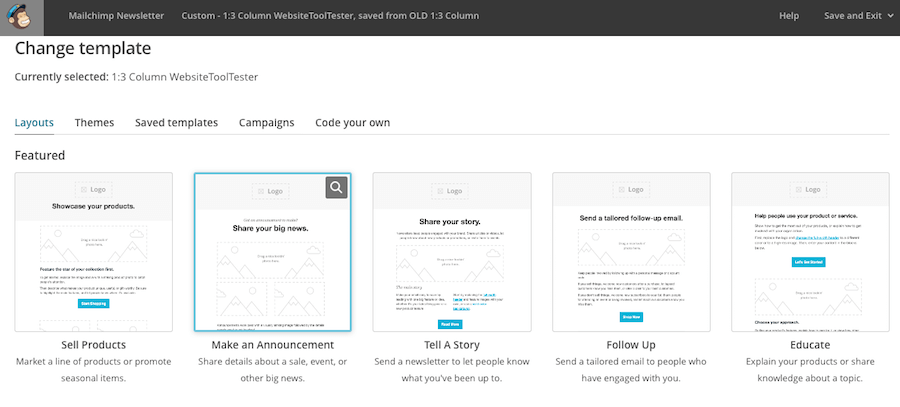
Task: Click the Sell Products title text
Action: click(x=94, y=345)
